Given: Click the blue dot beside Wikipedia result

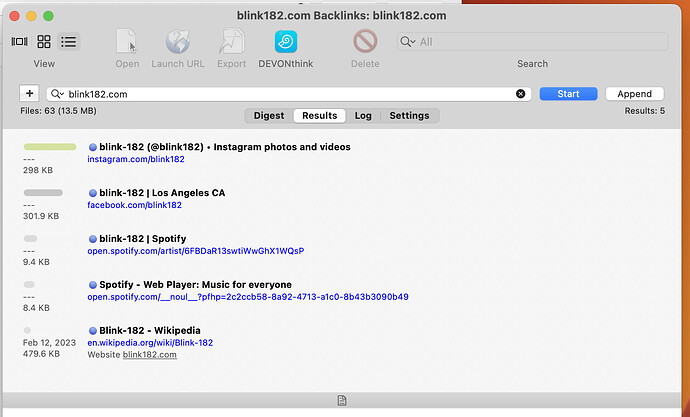Looking at the screenshot, I should [93, 331].
